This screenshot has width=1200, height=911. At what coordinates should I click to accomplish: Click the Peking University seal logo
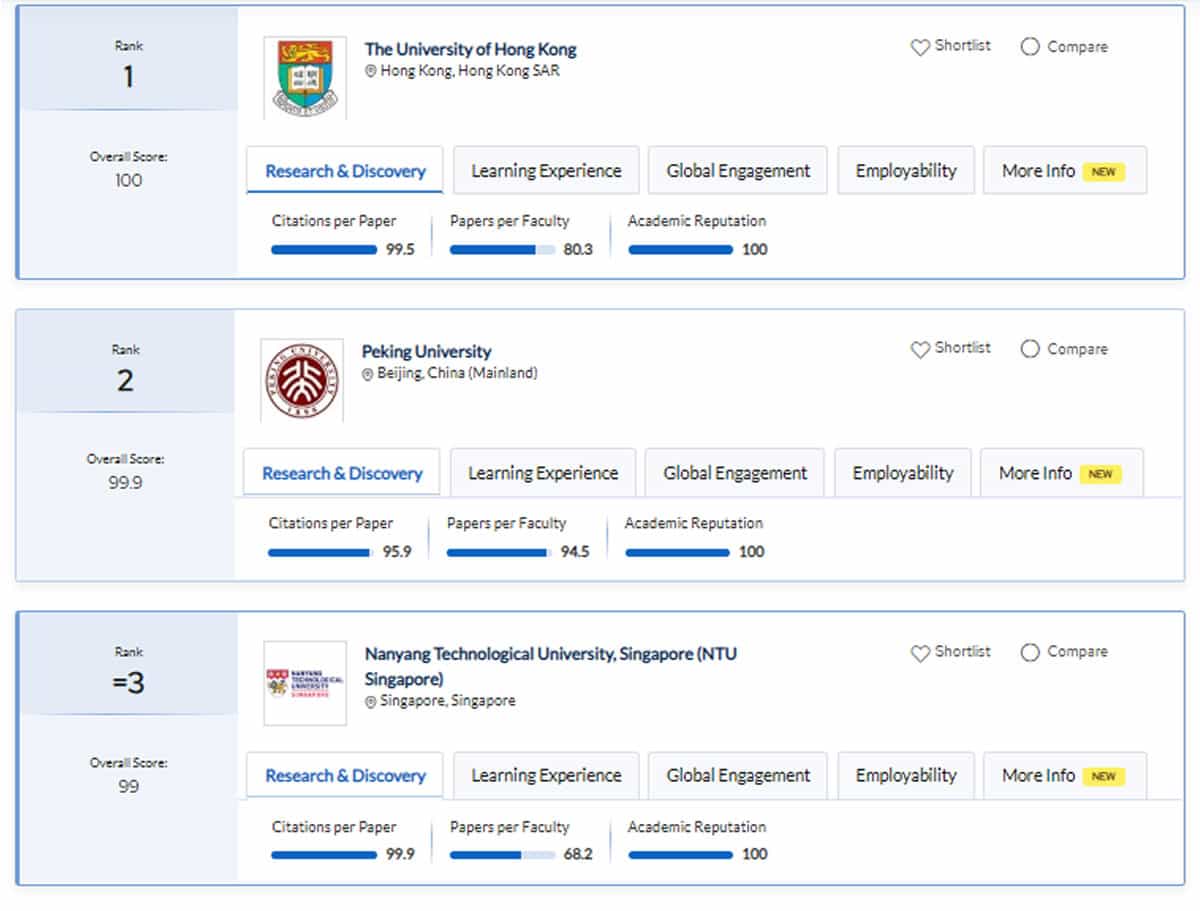pos(301,380)
